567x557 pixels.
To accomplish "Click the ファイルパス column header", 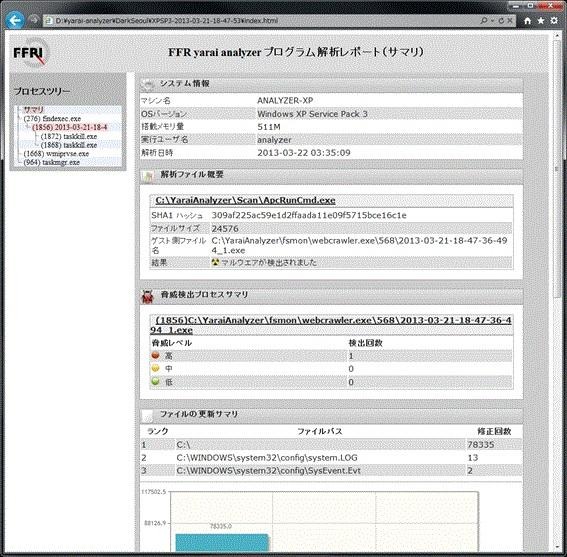I will 320,431.
